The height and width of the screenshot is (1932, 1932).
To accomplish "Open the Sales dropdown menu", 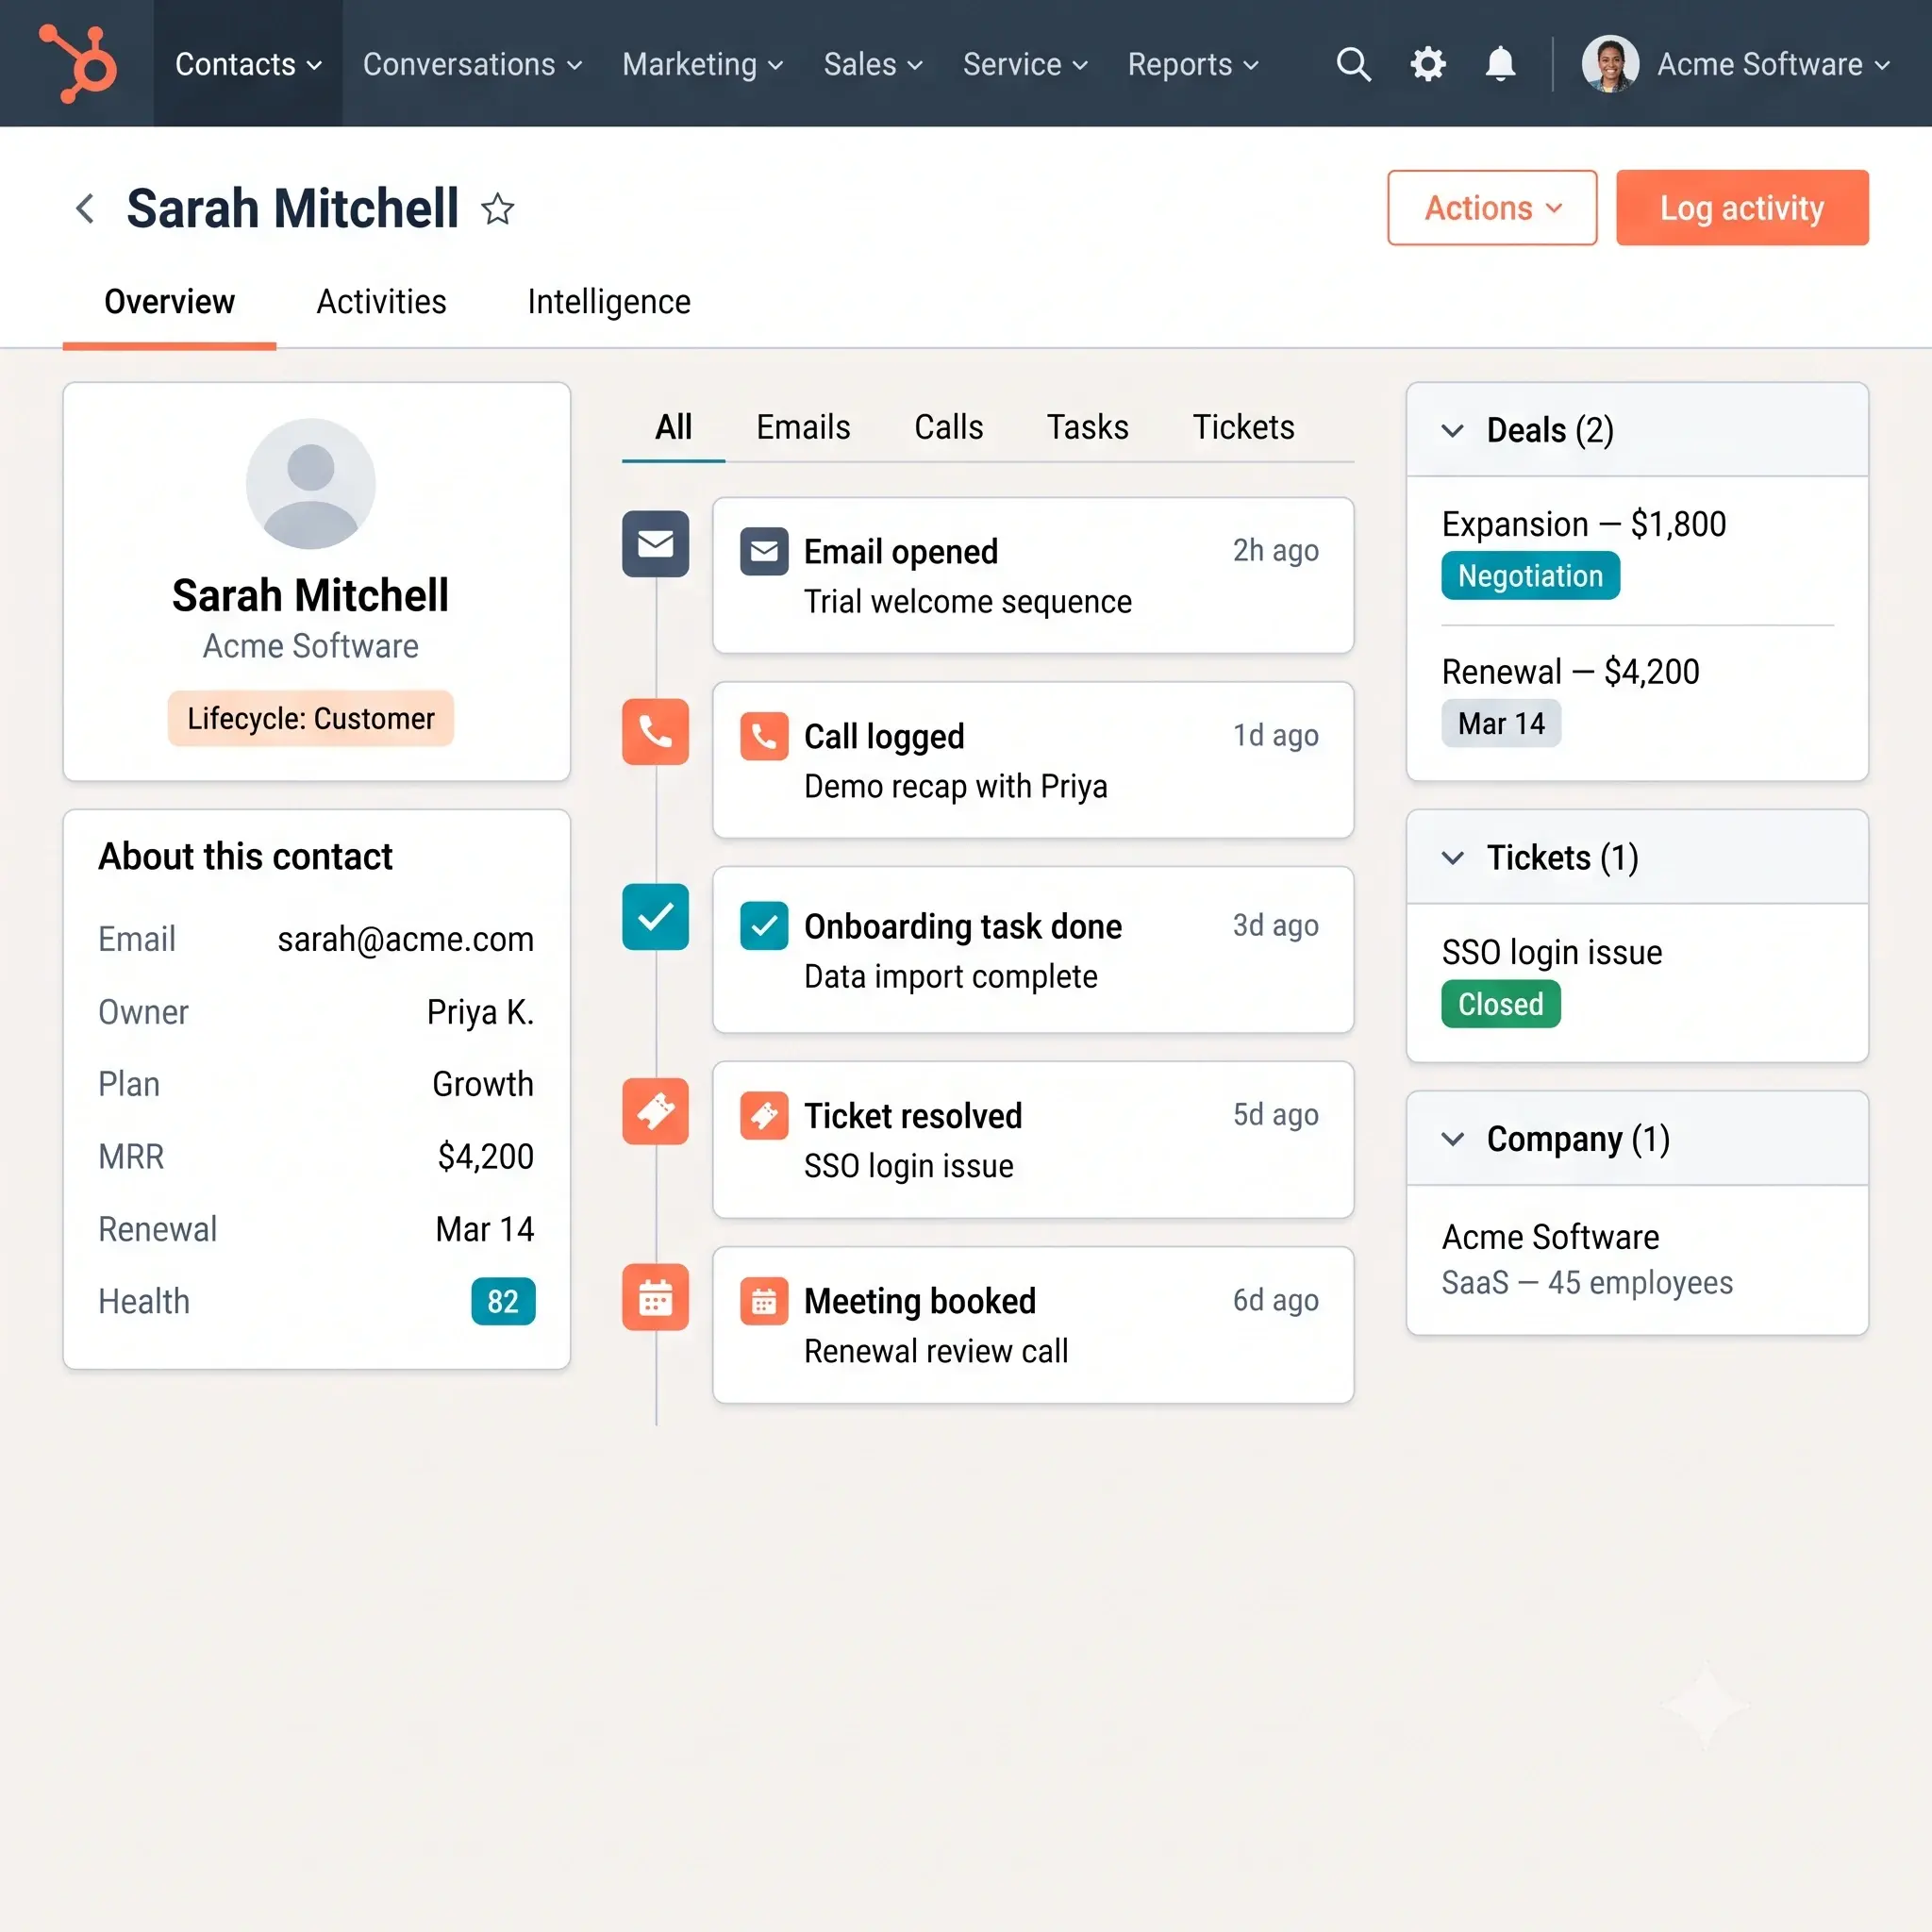I will tap(873, 64).
